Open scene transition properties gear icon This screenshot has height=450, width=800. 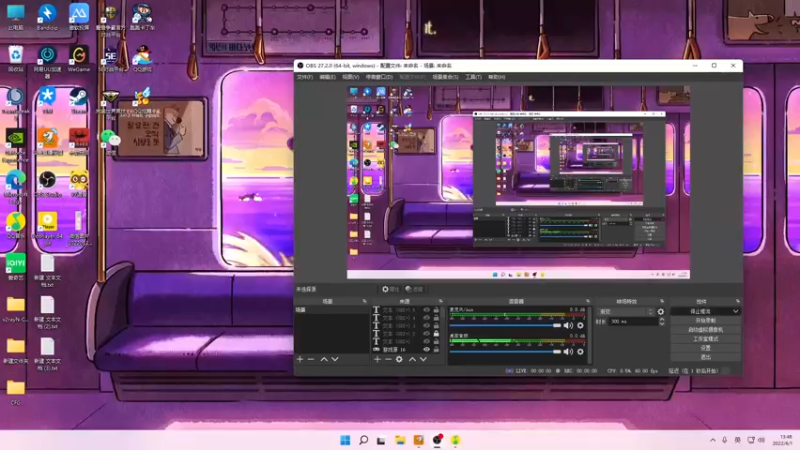click(x=661, y=311)
